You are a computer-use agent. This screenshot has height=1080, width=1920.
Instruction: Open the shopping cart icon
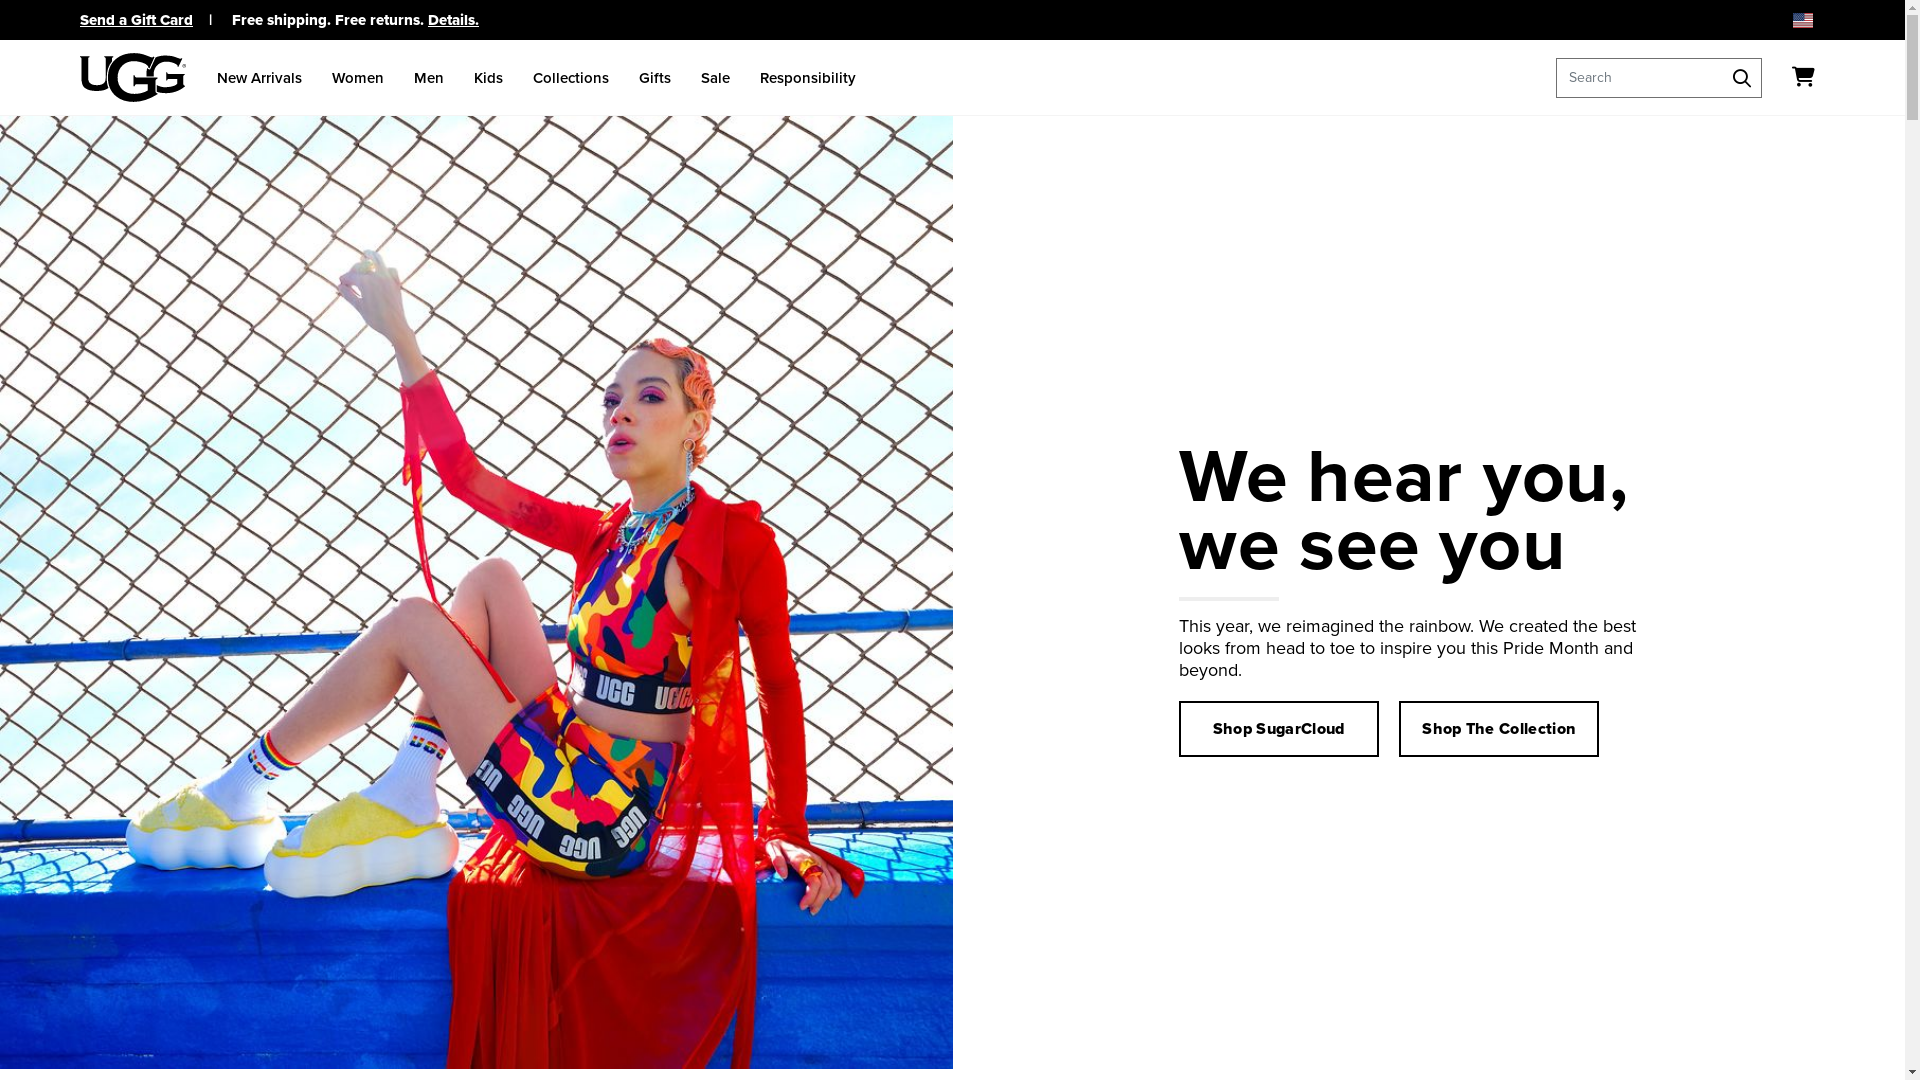click(x=1803, y=77)
